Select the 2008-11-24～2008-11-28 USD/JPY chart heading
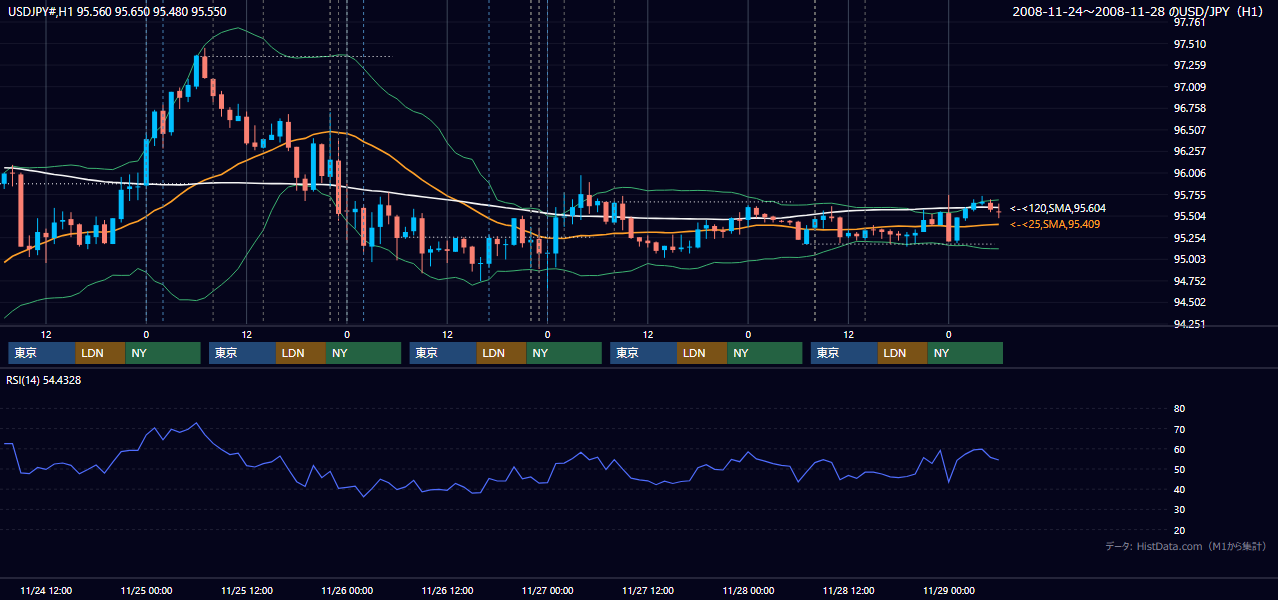 tap(1139, 11)
